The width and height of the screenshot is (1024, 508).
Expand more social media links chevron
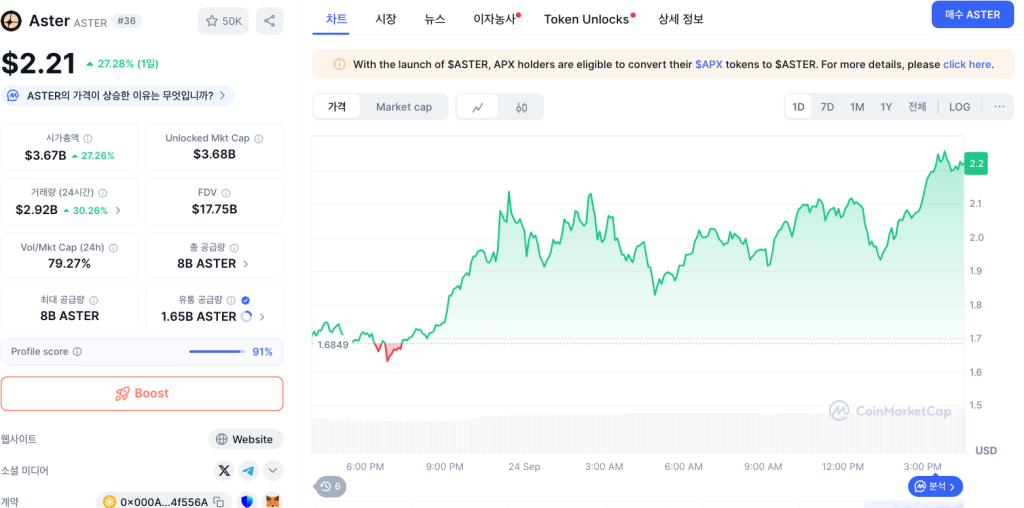coord(273,470)
